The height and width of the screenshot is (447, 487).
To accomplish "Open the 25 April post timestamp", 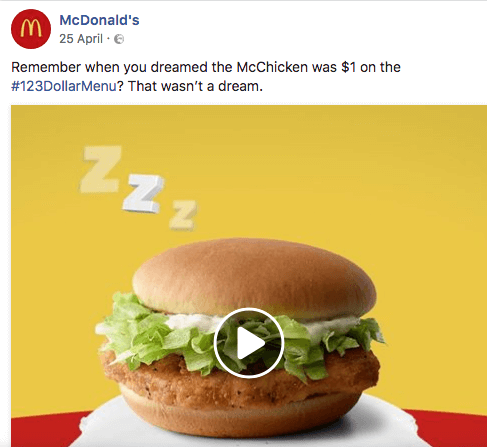I will tap(81, 39).
